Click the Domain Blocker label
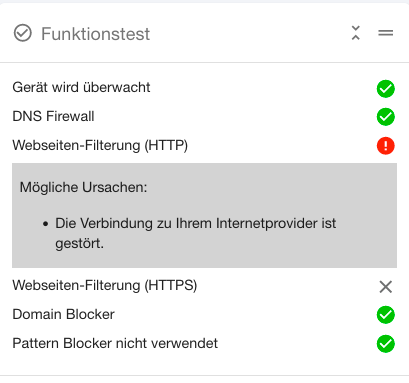 click(63, 314)
